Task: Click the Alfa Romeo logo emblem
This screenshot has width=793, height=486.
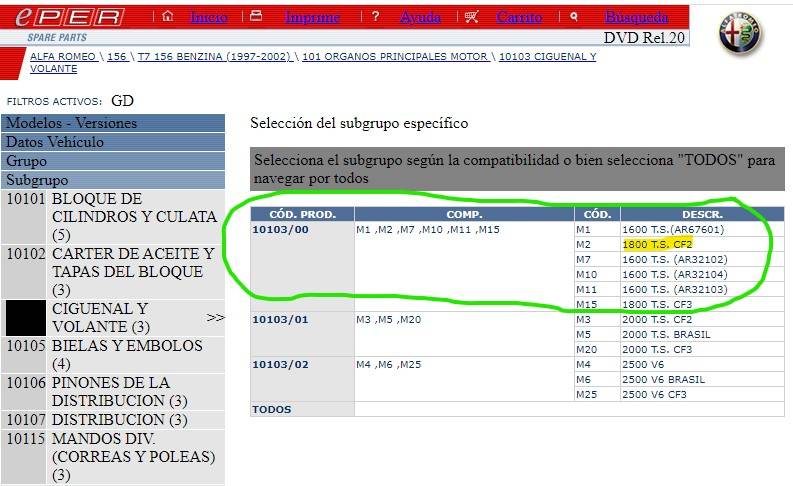Action: coord(740,33)
